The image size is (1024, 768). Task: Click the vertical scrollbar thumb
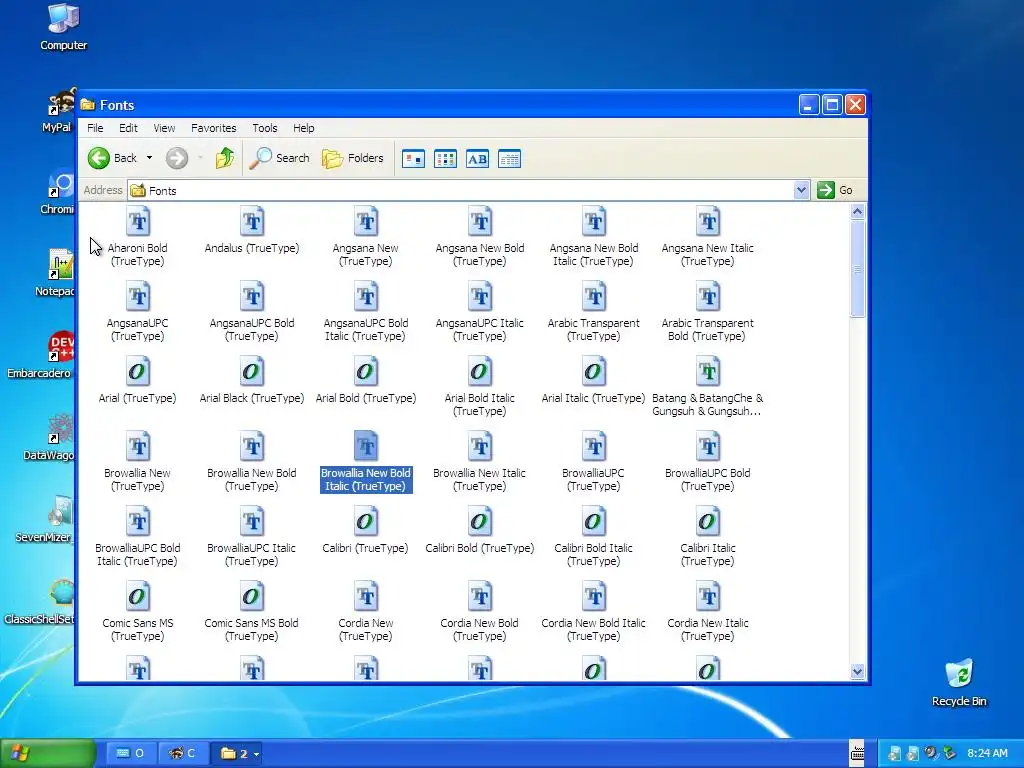pos(857,269)
